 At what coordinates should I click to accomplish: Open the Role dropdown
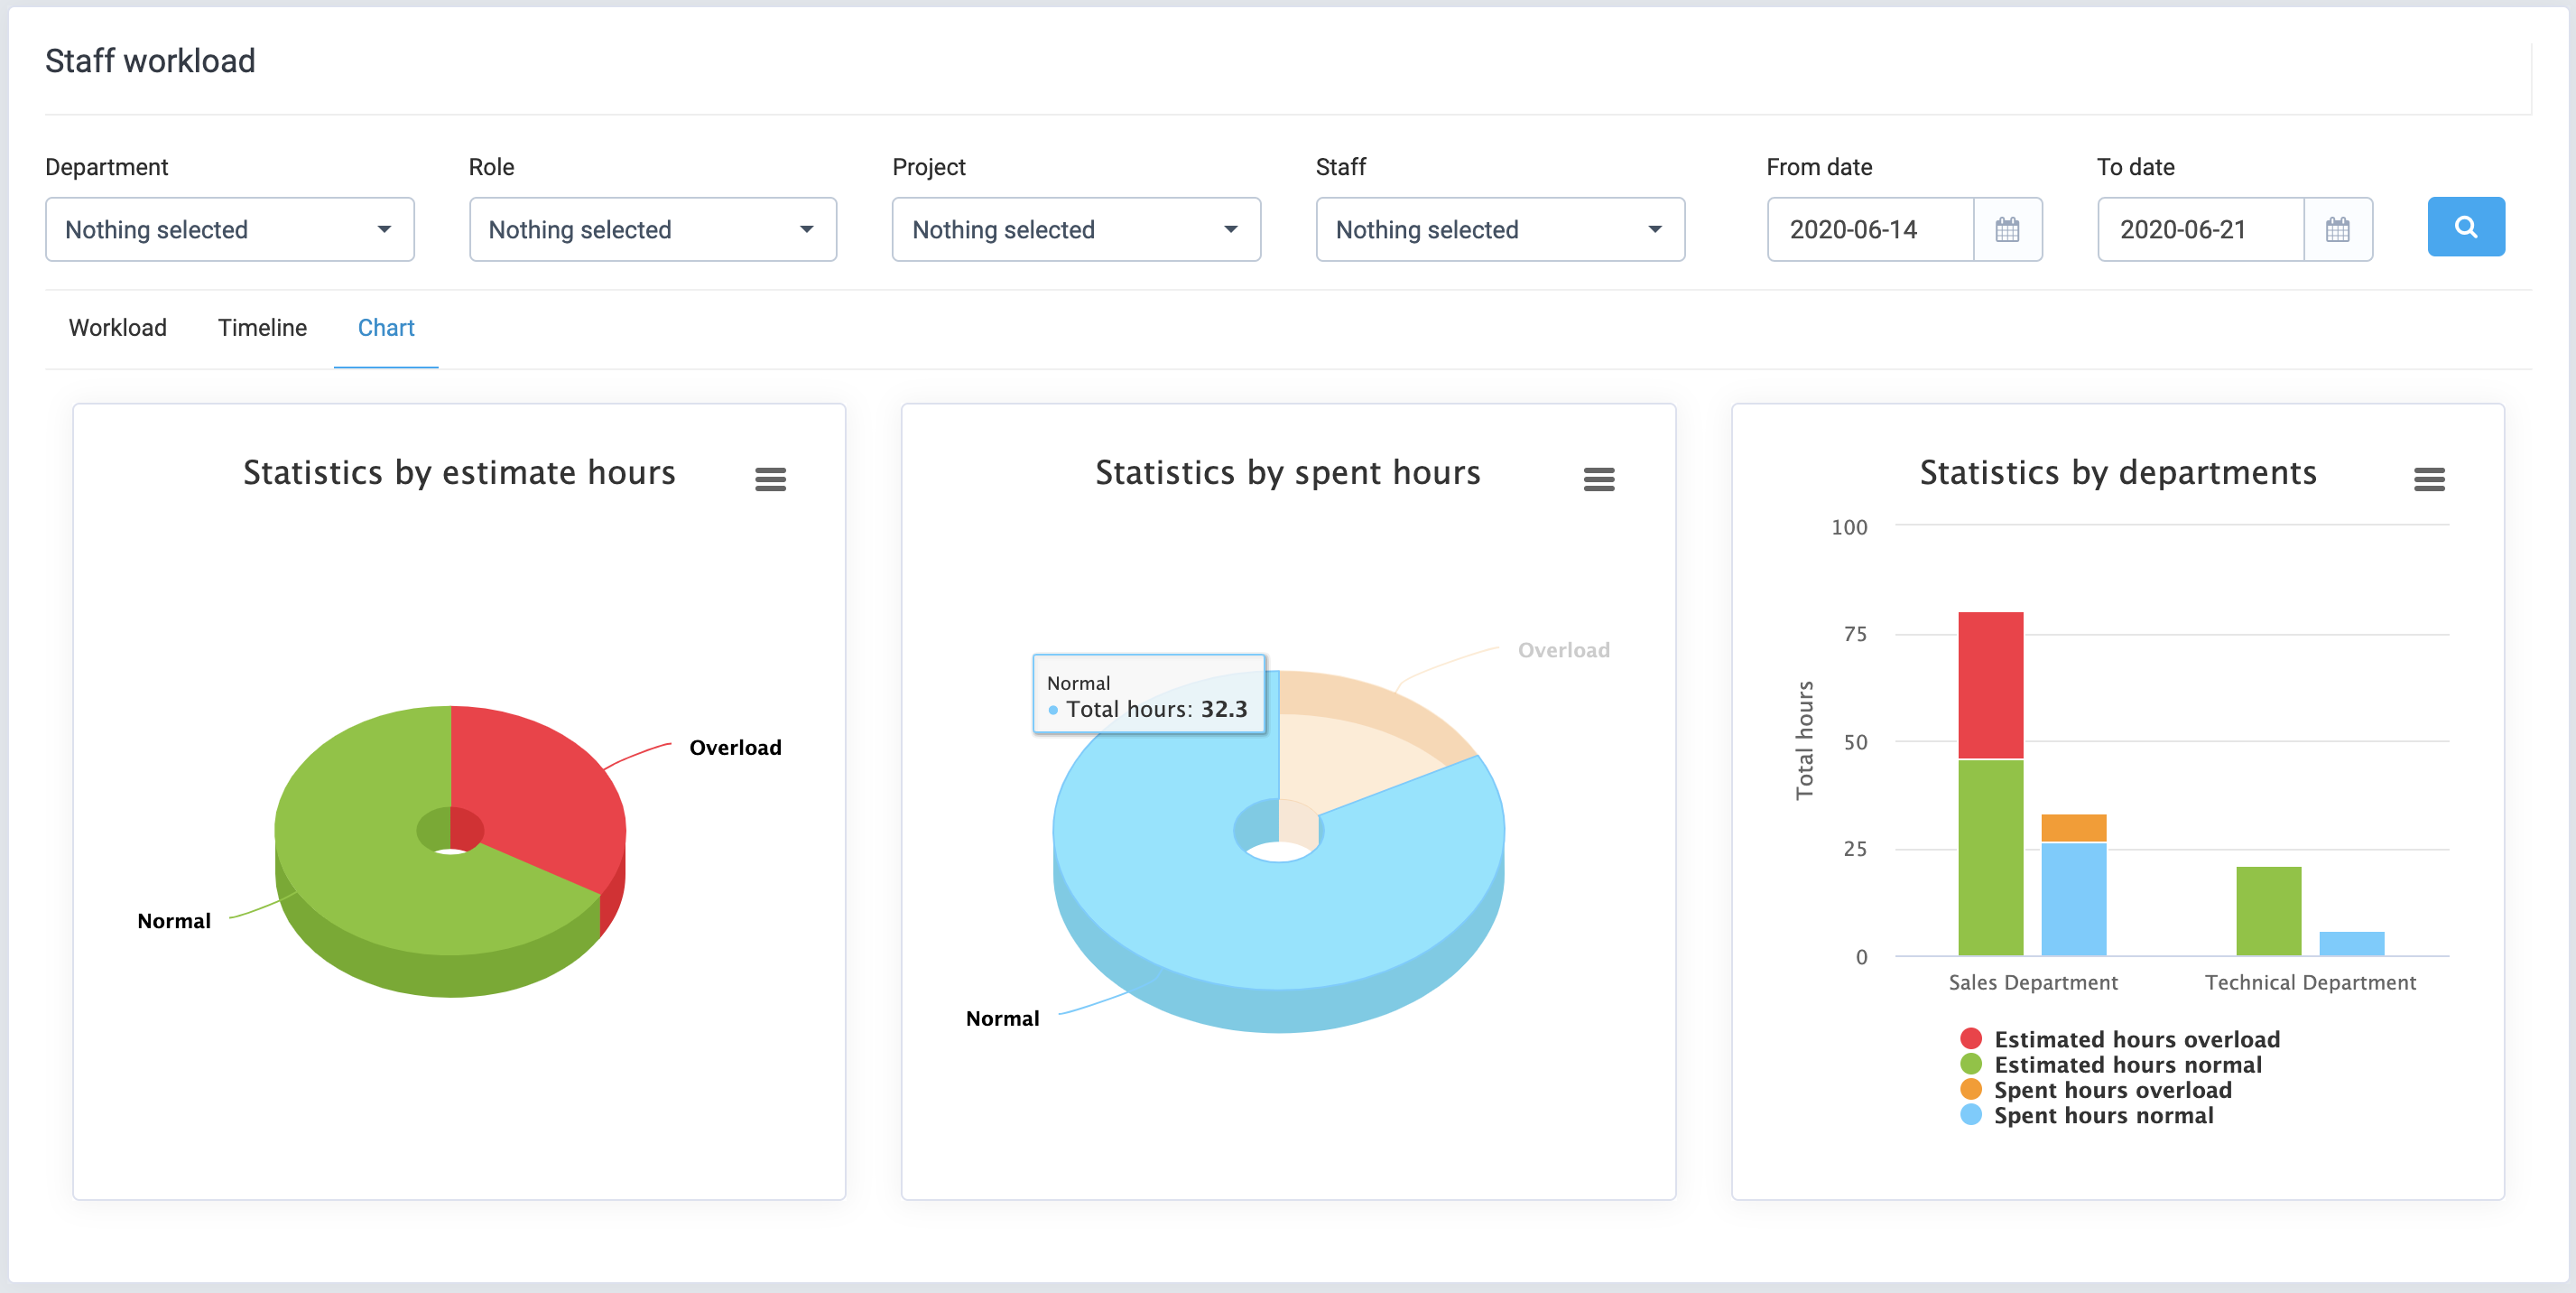652,229
